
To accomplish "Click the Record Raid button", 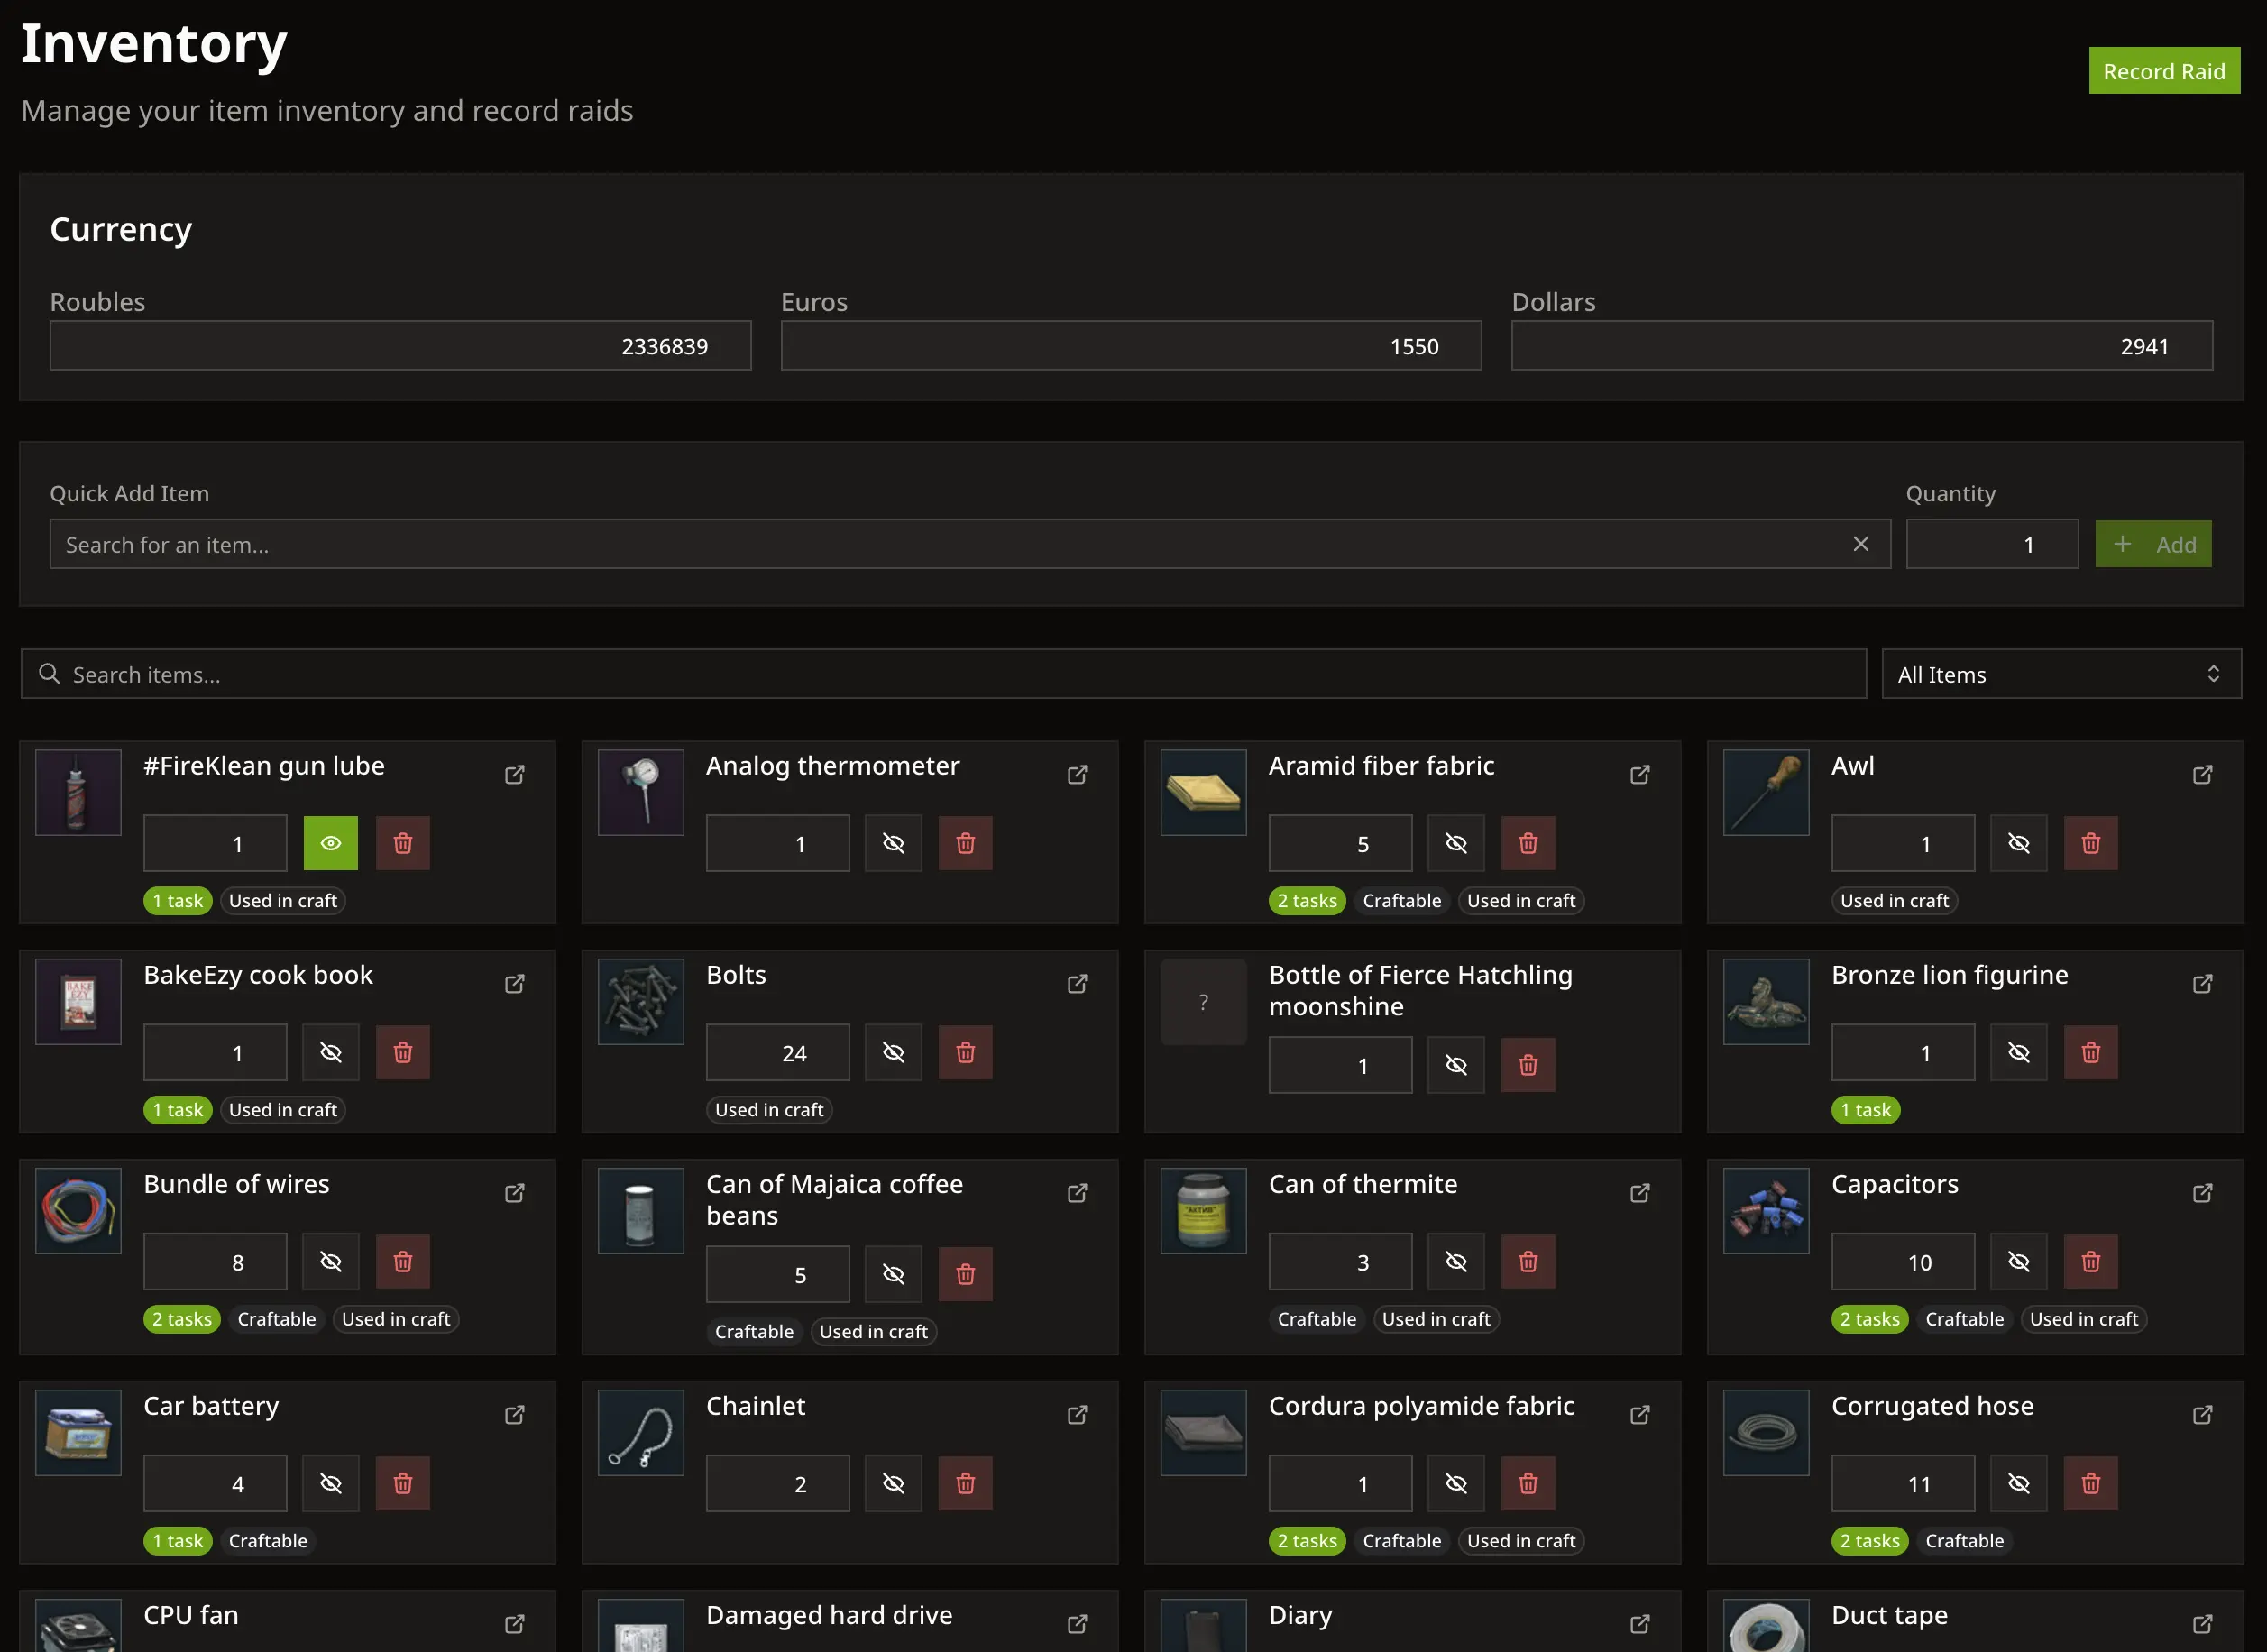I will (x=2163, y=70).
